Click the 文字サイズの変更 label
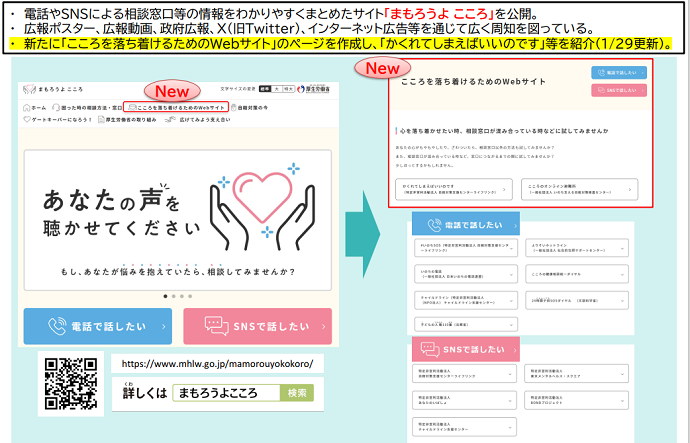 pos(238,89)
